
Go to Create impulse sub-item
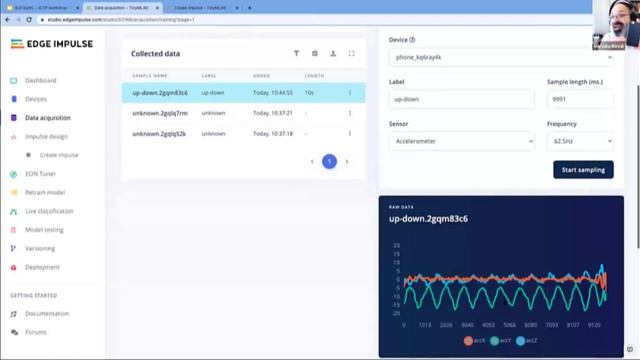pyautogui.click(x=59, y=155)
